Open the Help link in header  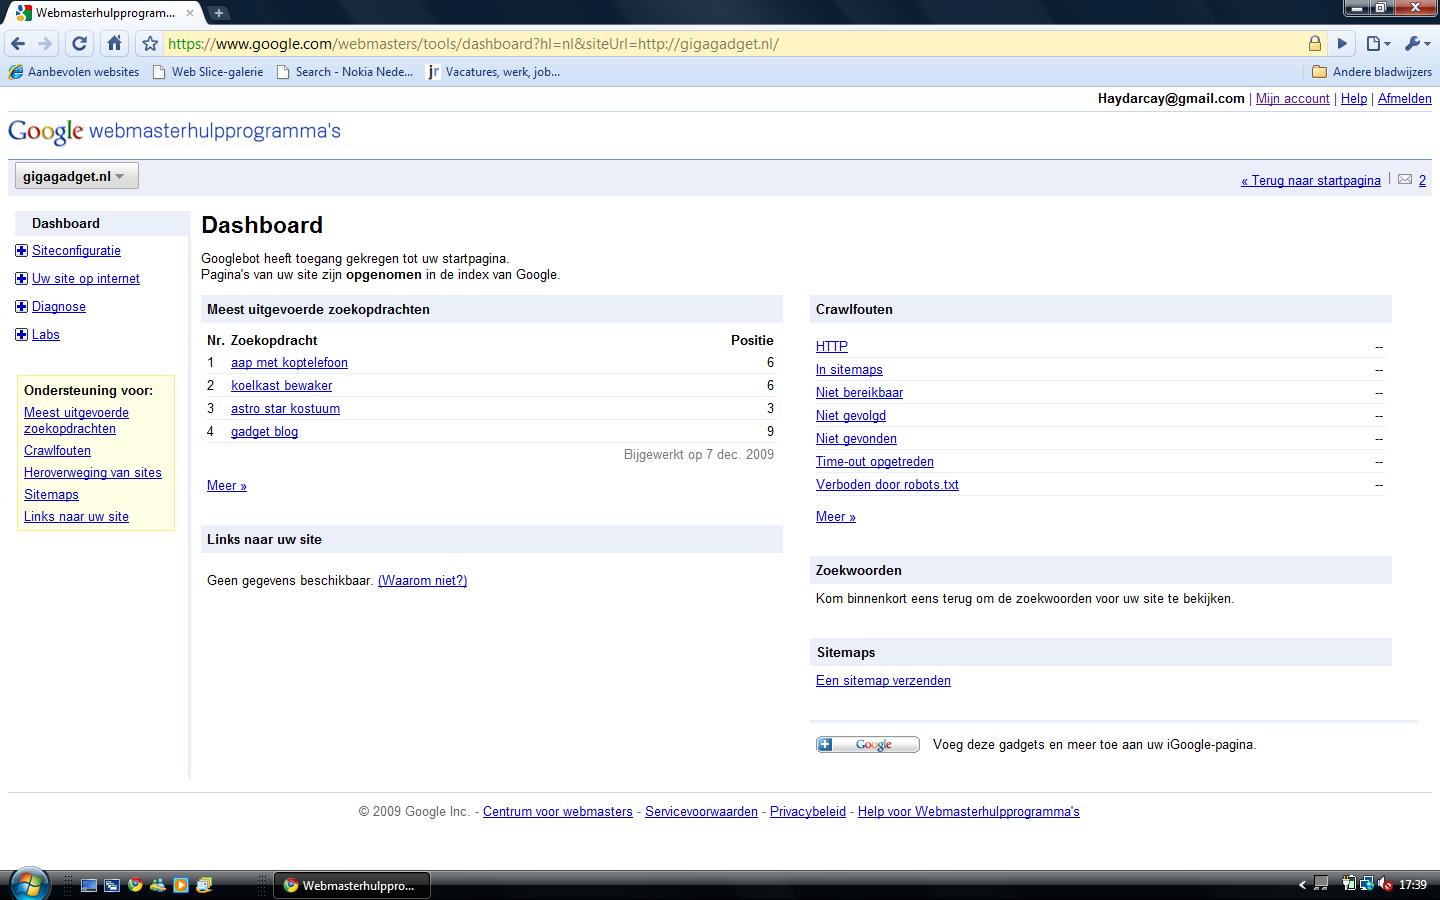point(1354,99)
